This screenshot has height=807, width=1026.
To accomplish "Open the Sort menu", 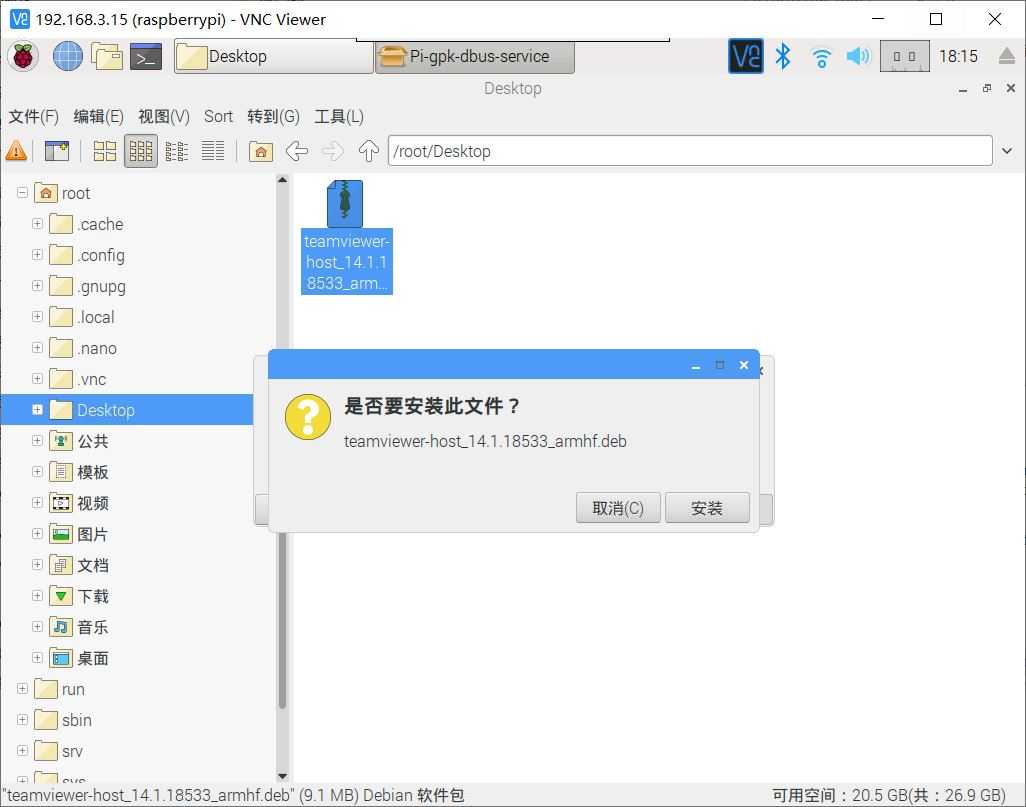I will (x=218, y=117).
